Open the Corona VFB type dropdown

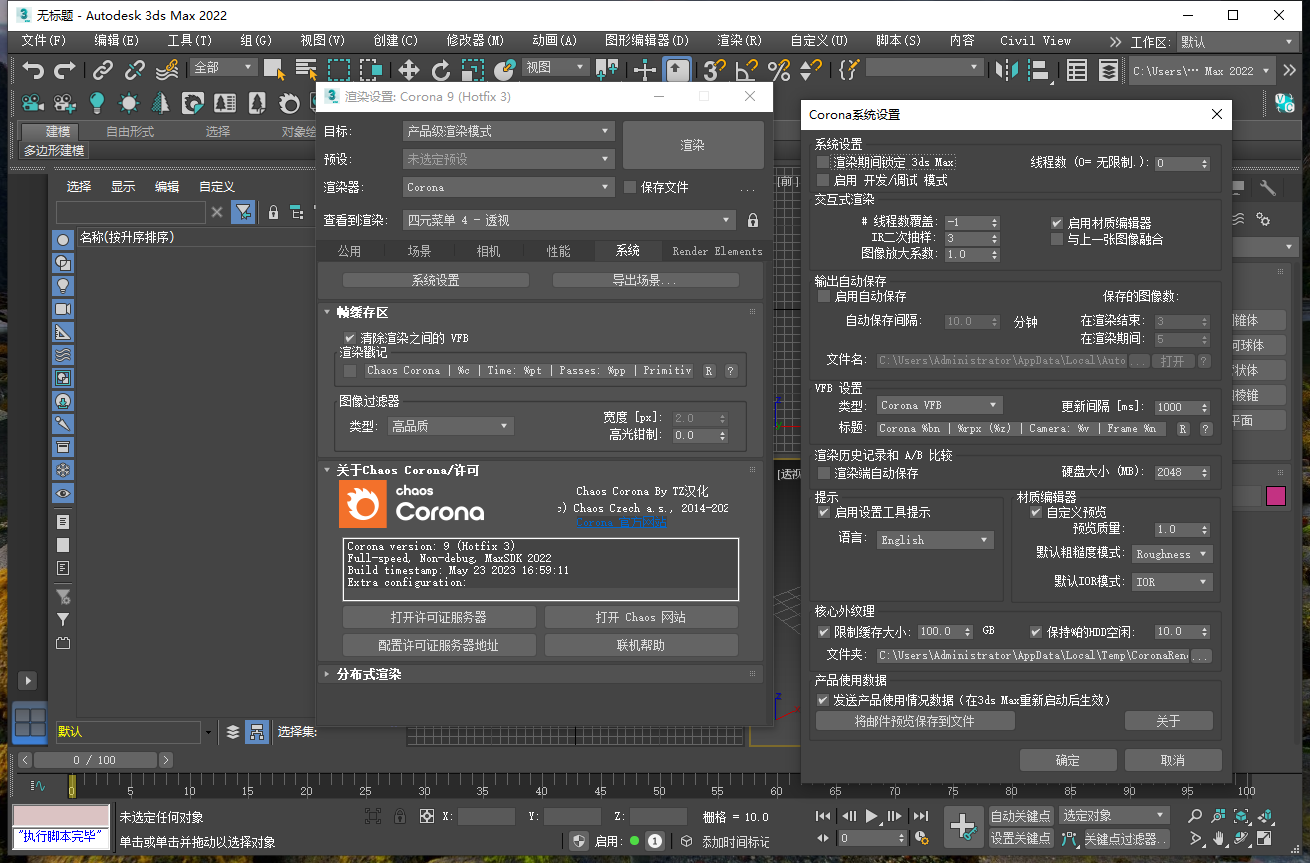[938, 405]
